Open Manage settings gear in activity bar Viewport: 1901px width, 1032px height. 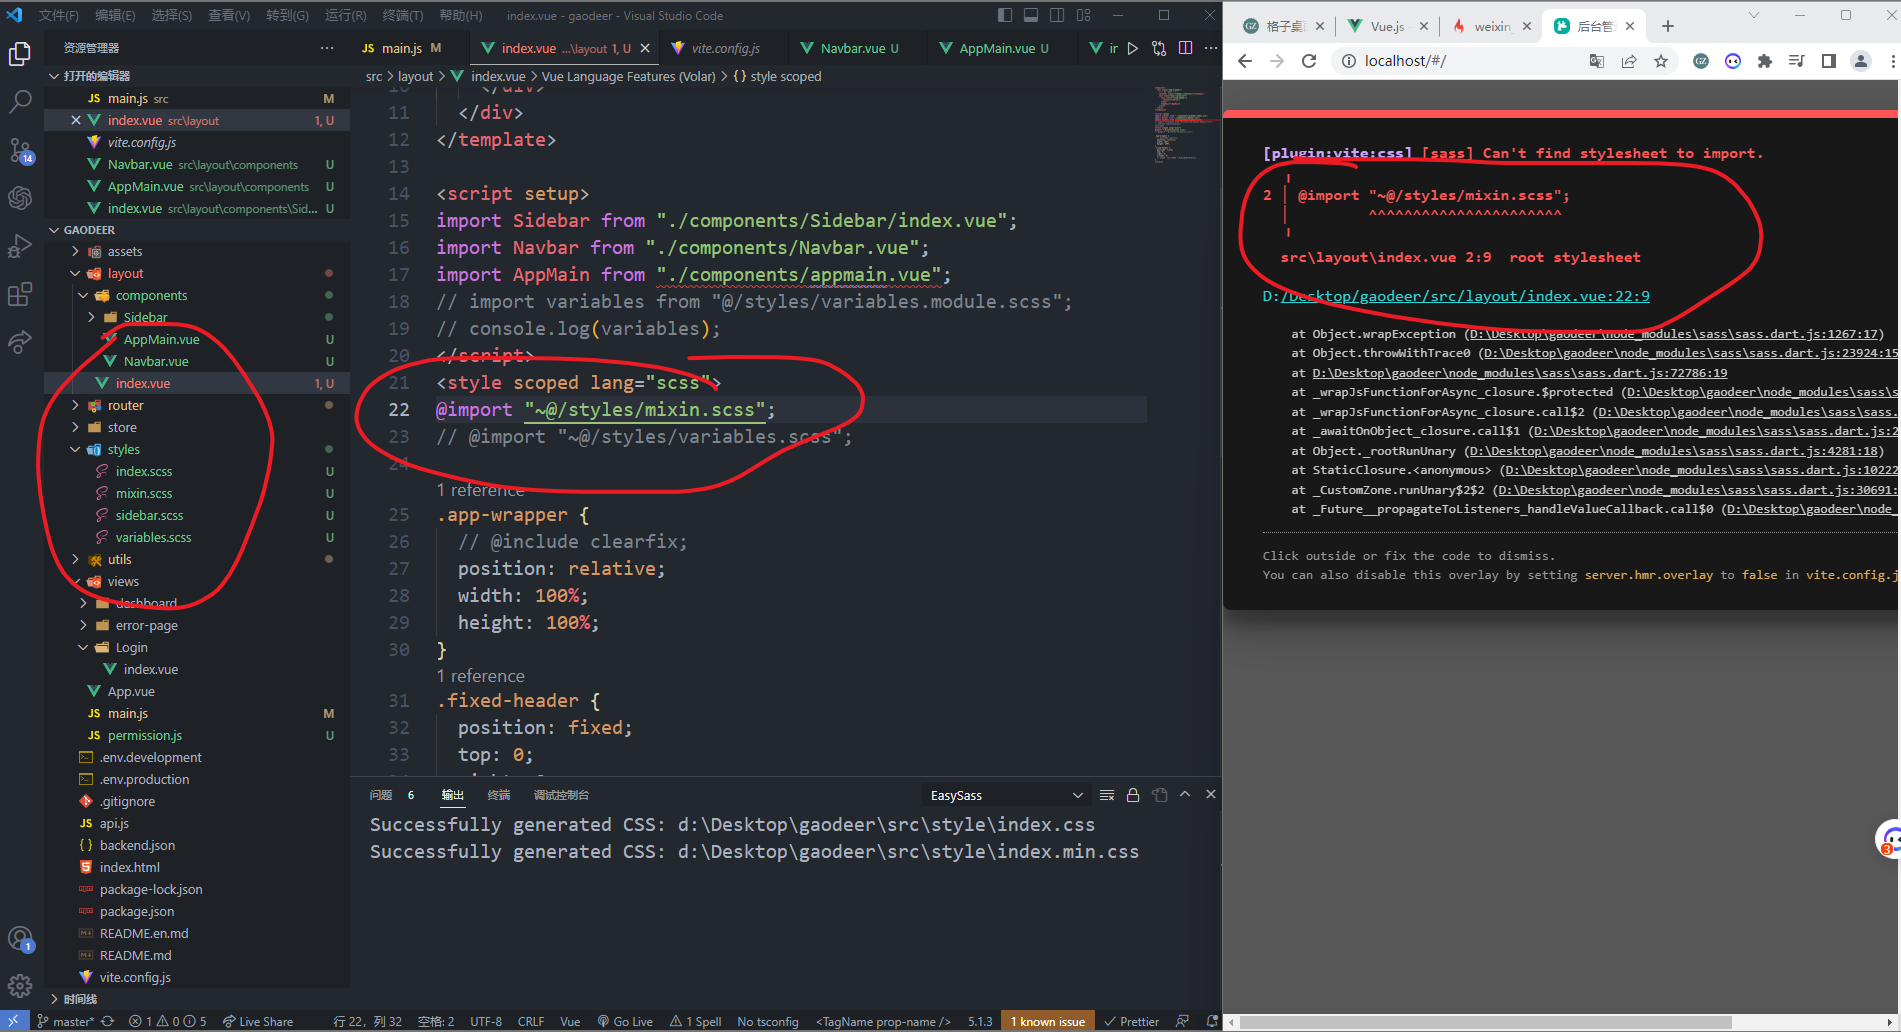pos(20,986)
